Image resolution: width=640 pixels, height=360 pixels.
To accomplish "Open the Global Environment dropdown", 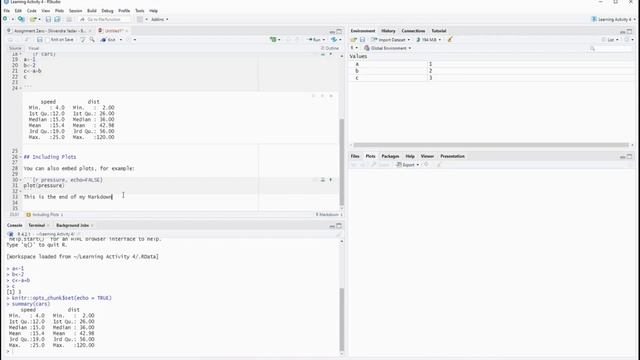I will tap(388, 48).
